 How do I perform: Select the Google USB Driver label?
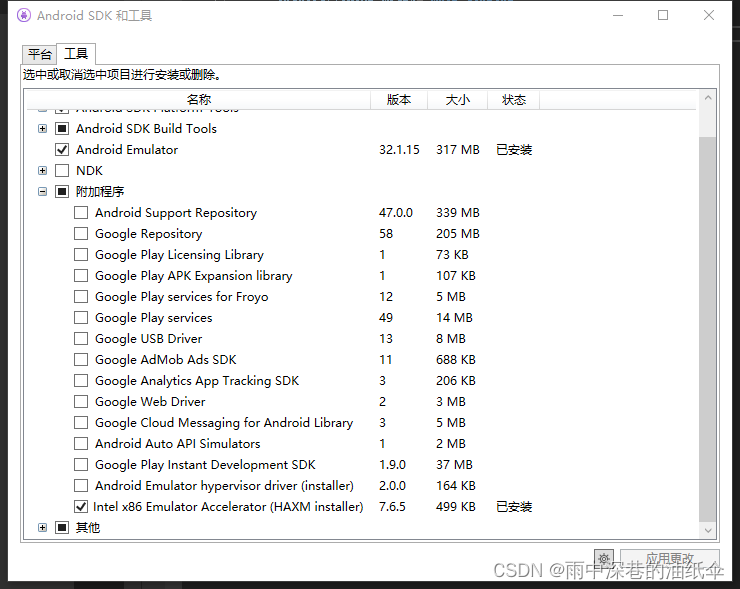tap(149, 338)
